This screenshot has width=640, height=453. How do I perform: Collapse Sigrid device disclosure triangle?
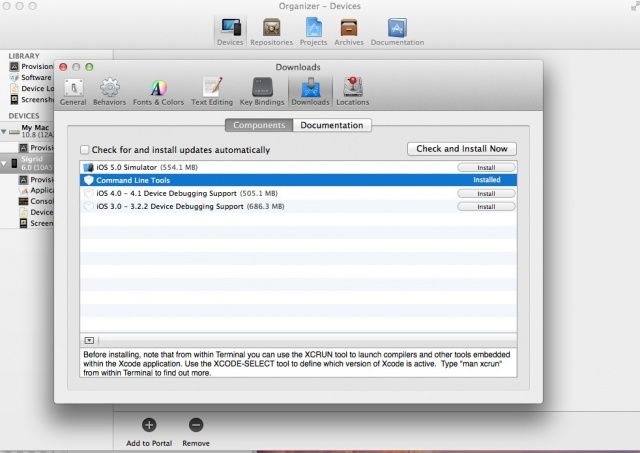pyautogui.click(x=4, y=164)
